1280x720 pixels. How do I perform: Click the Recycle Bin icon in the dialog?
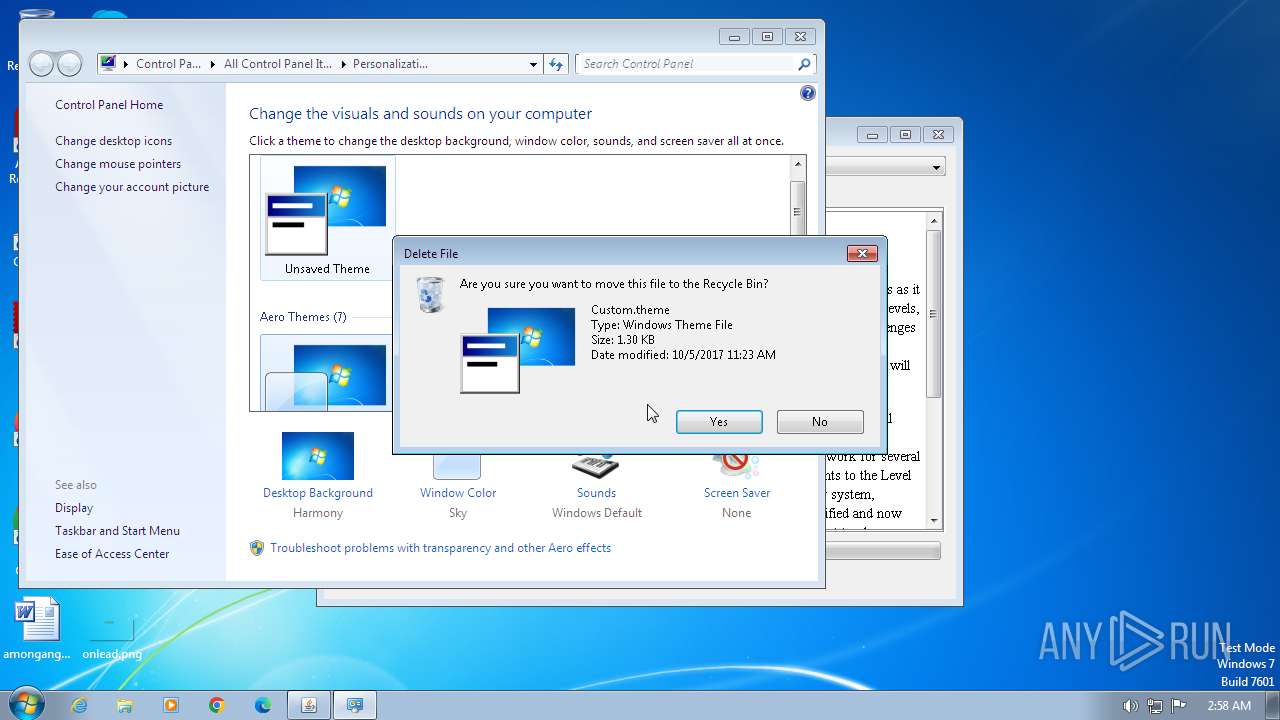(430, 295)
